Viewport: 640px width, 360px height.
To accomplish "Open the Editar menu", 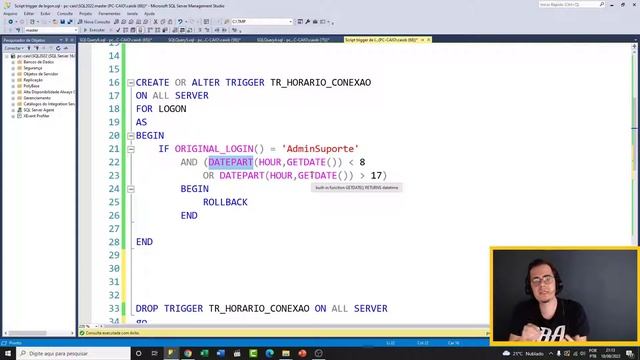I will tap(29, 13).
